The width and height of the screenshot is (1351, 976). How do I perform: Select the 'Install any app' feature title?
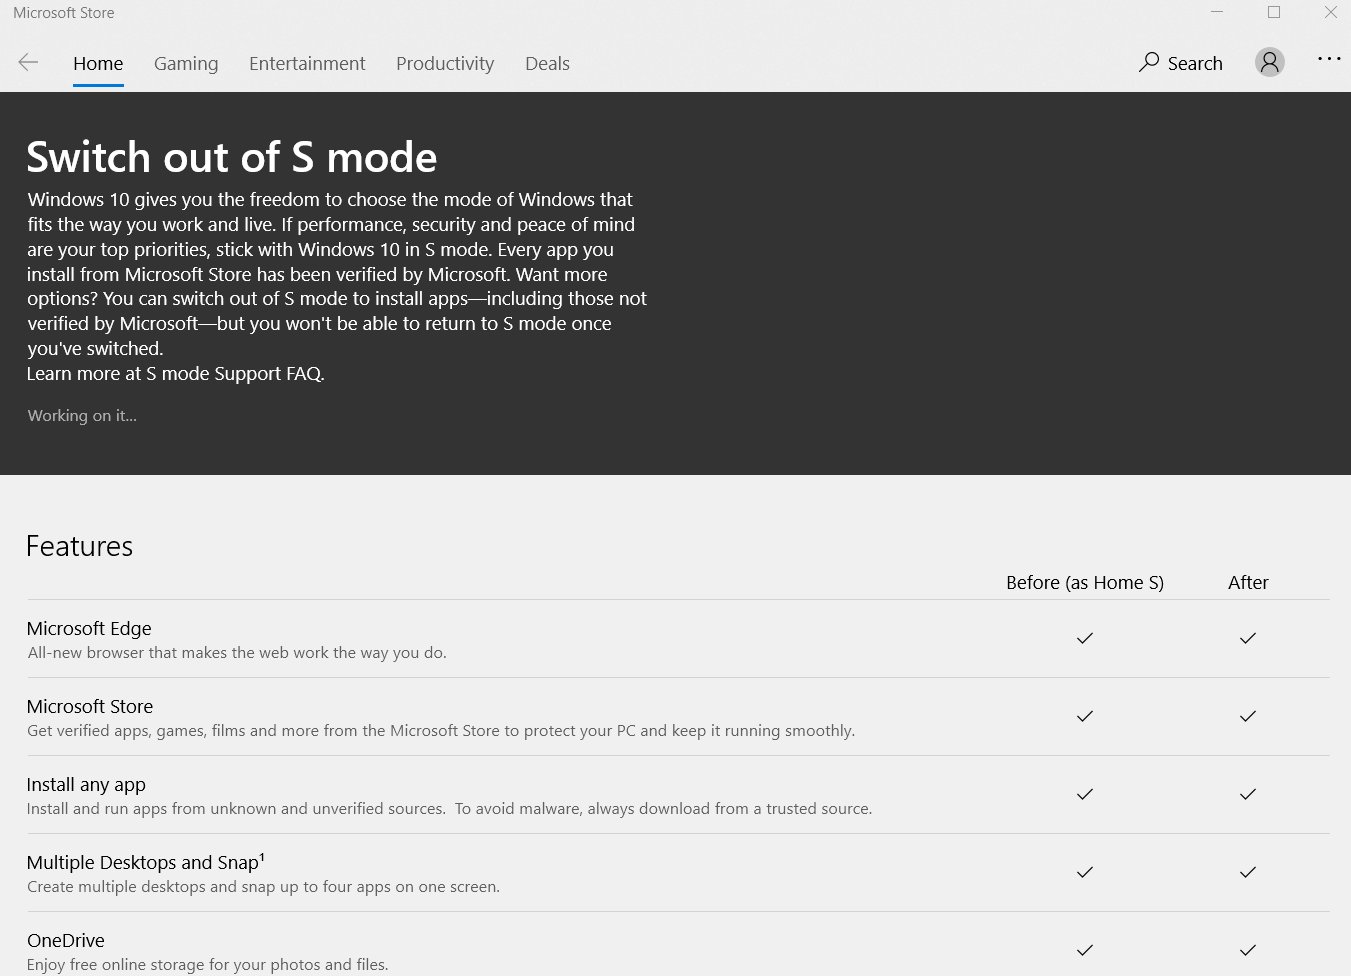pyautogui.click(x=86, y=785)
